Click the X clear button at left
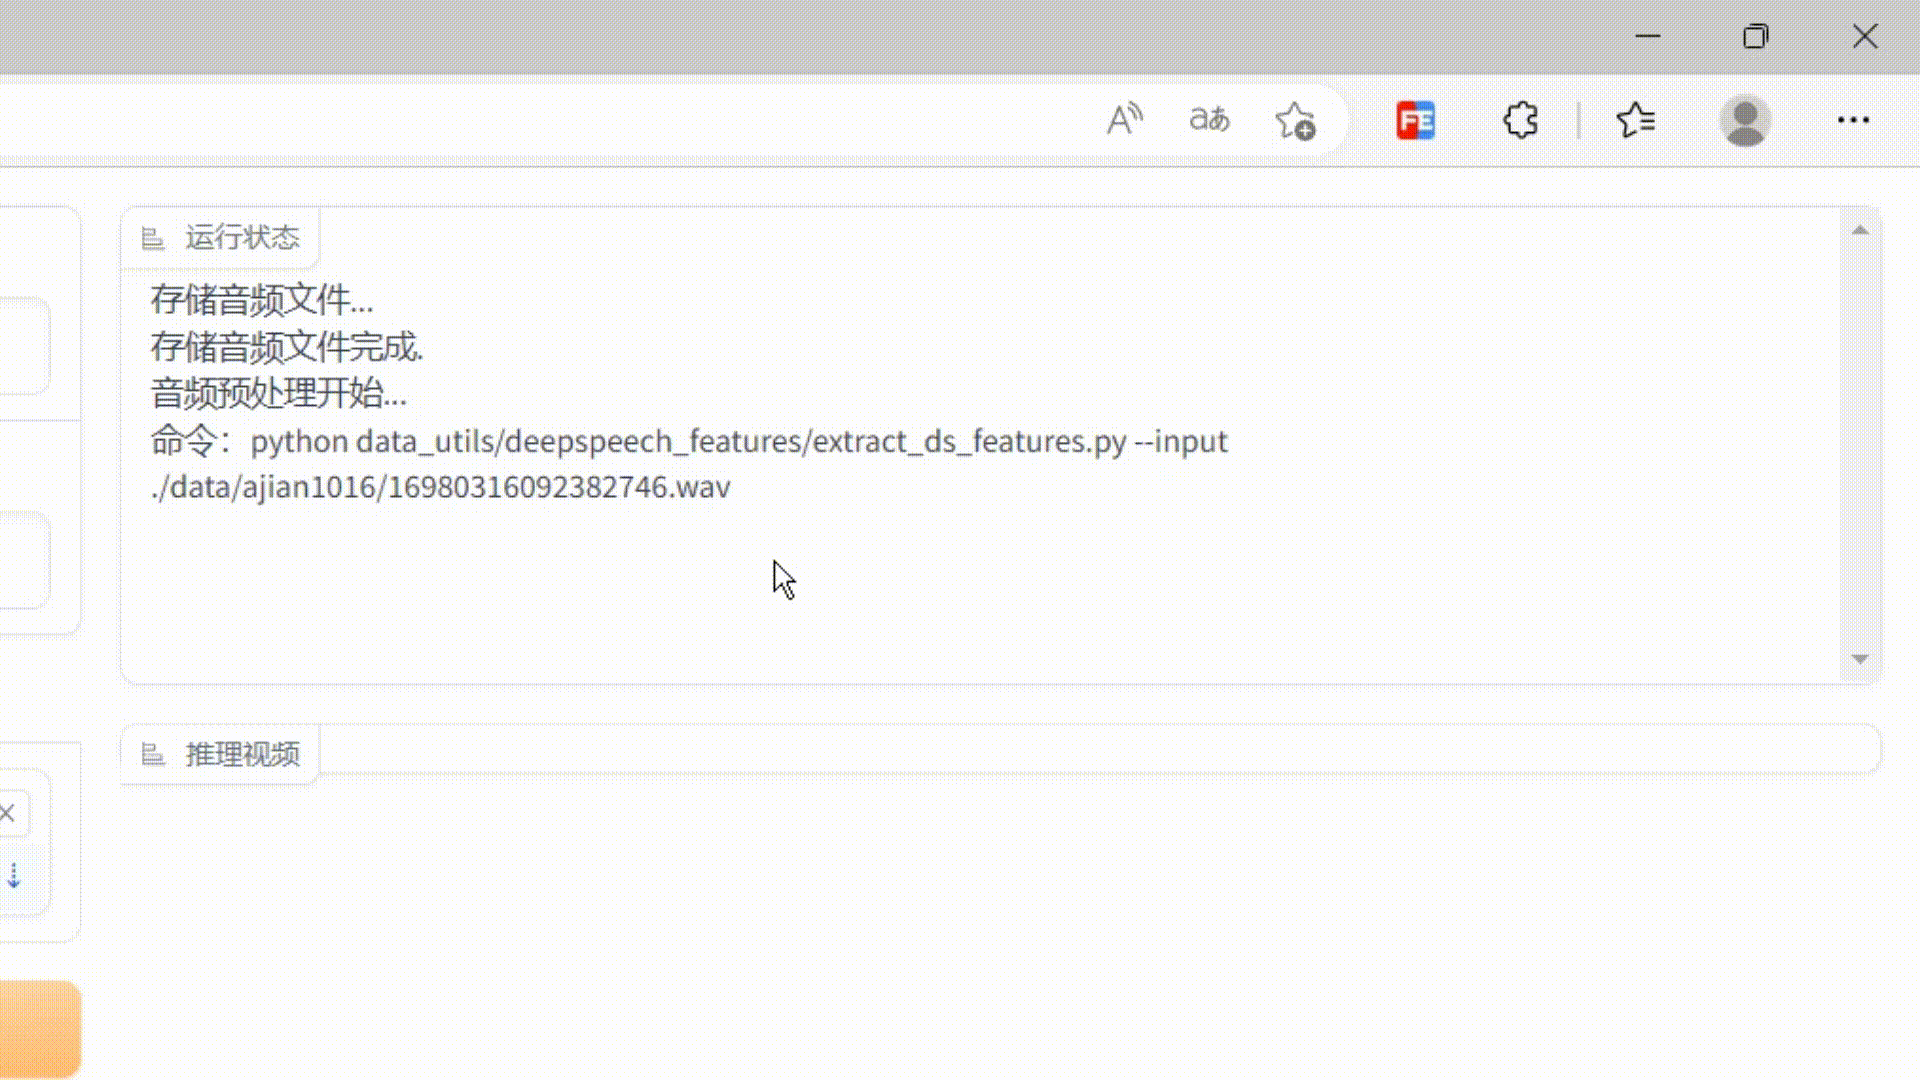Viewport: 1920px width, 1080px height. (8, 813)
